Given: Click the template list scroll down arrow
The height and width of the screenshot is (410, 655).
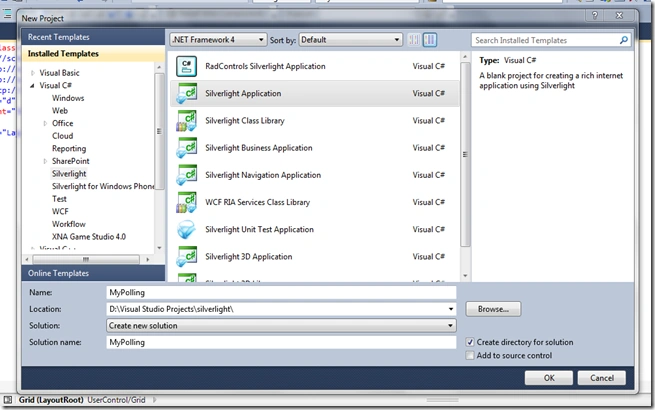Looking at the screenshot, I should point(465,276).
